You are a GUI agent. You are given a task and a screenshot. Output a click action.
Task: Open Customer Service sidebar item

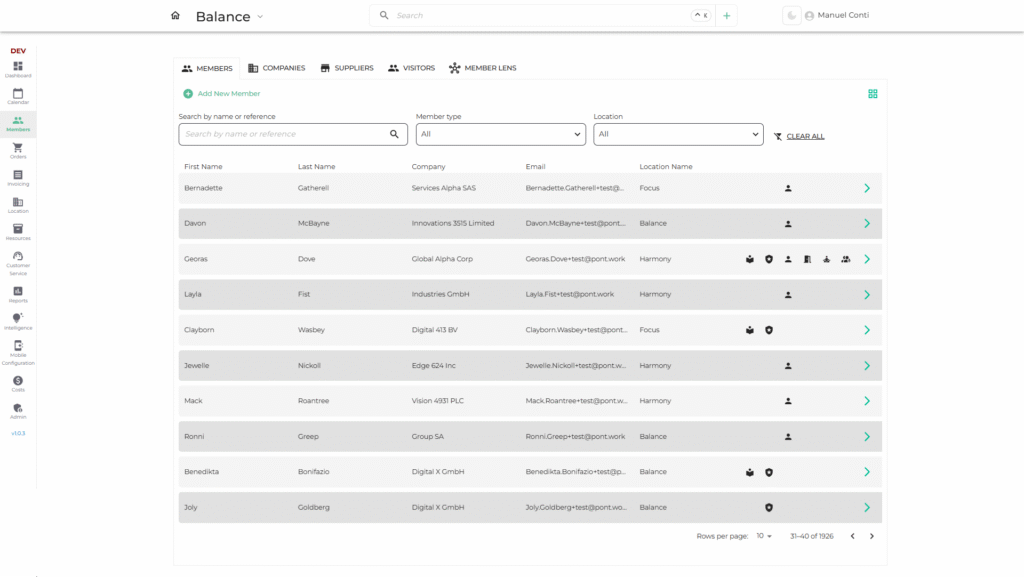pos(18,263)
